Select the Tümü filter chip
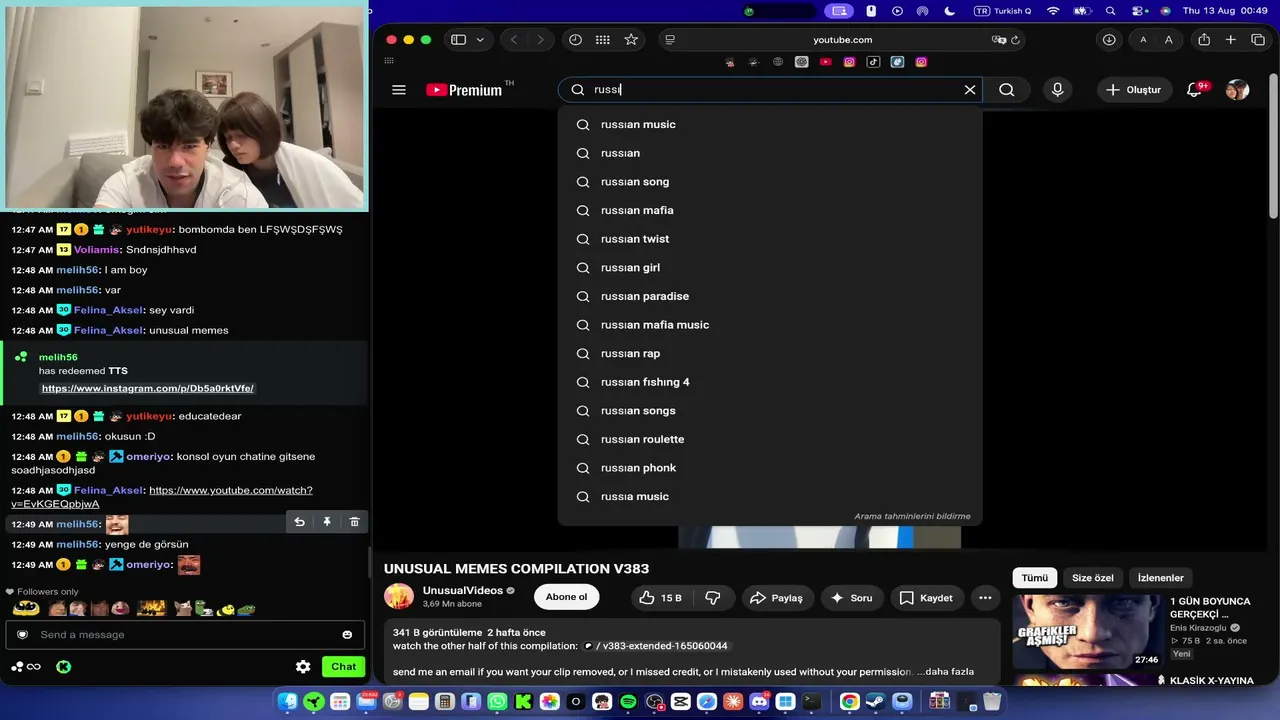Viewport: 1280px width, 720px height. tap(1035, 578)
